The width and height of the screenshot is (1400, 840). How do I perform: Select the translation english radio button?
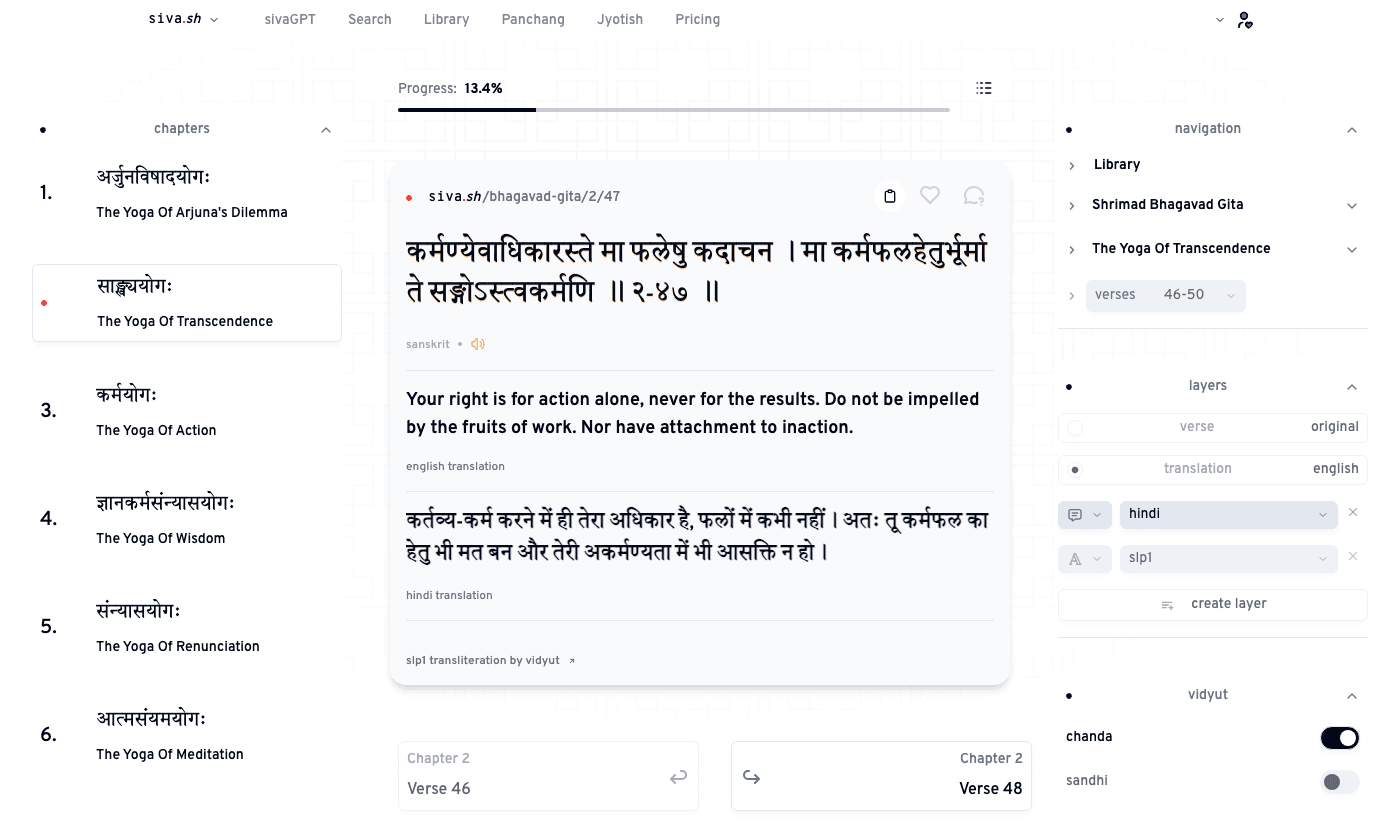pos(1075,470)
